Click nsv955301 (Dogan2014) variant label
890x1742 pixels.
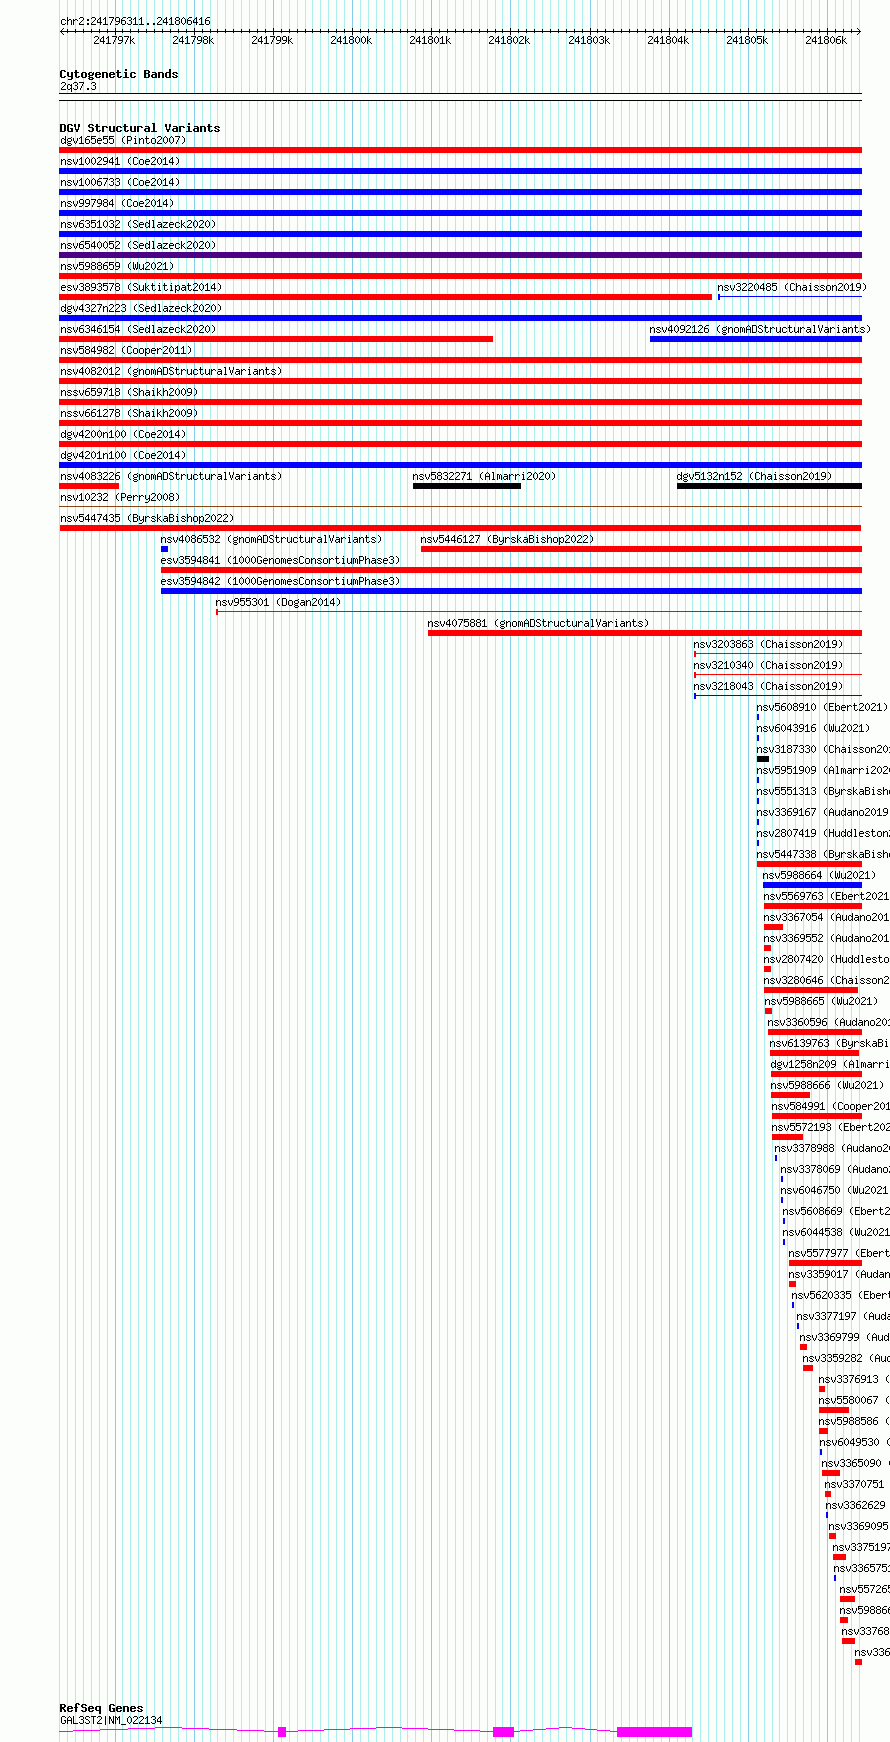coord(278,603)
